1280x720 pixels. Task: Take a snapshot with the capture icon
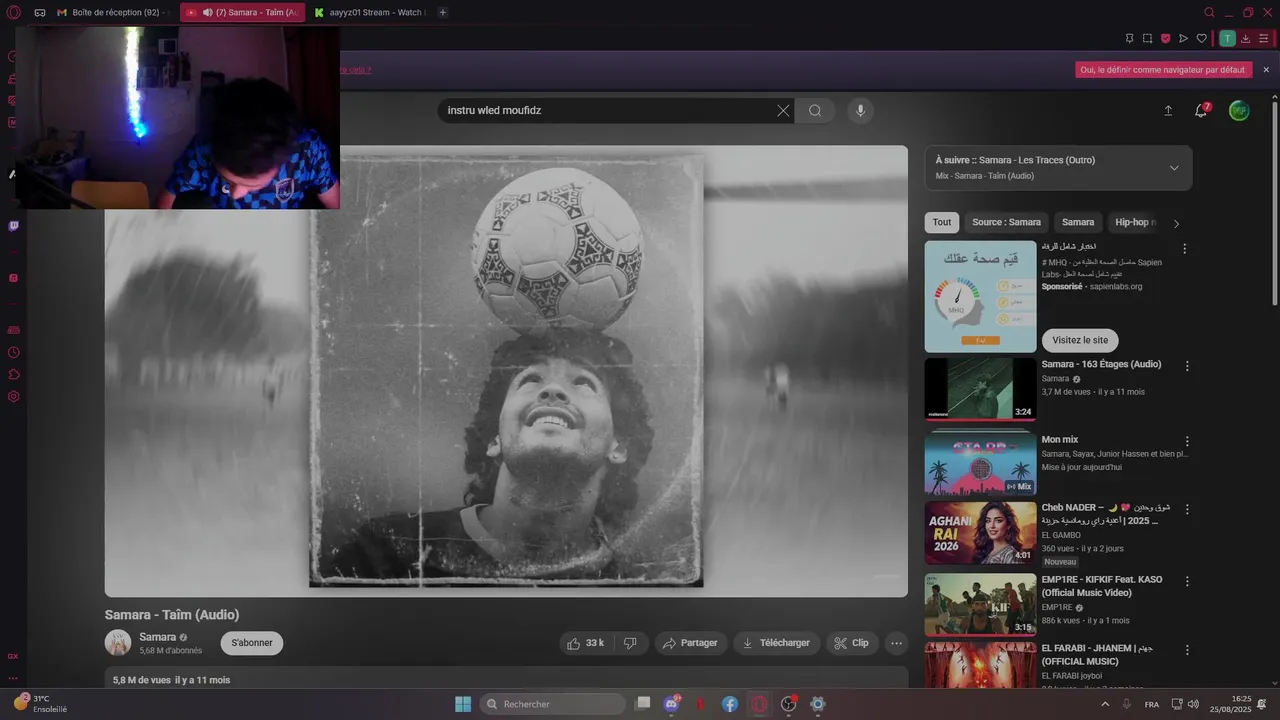(1147, 38)
